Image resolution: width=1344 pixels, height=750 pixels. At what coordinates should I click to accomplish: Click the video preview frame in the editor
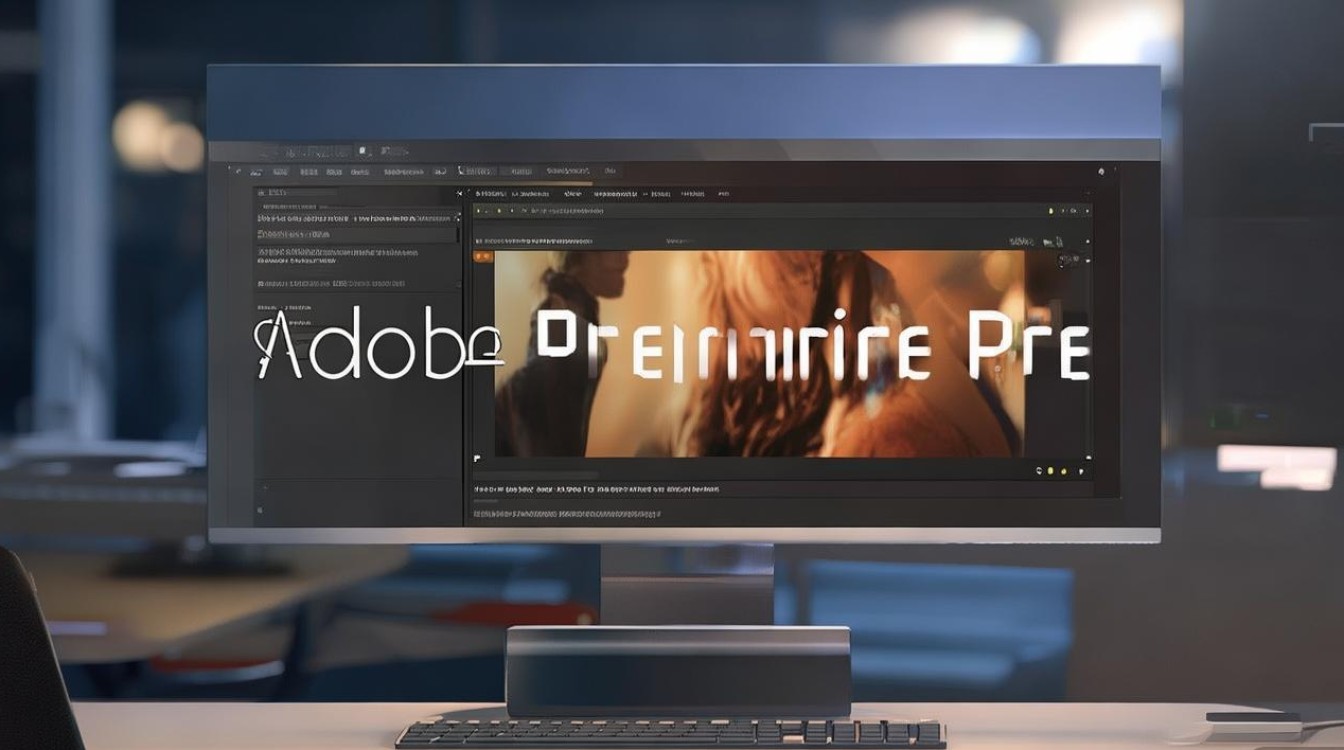759,353
